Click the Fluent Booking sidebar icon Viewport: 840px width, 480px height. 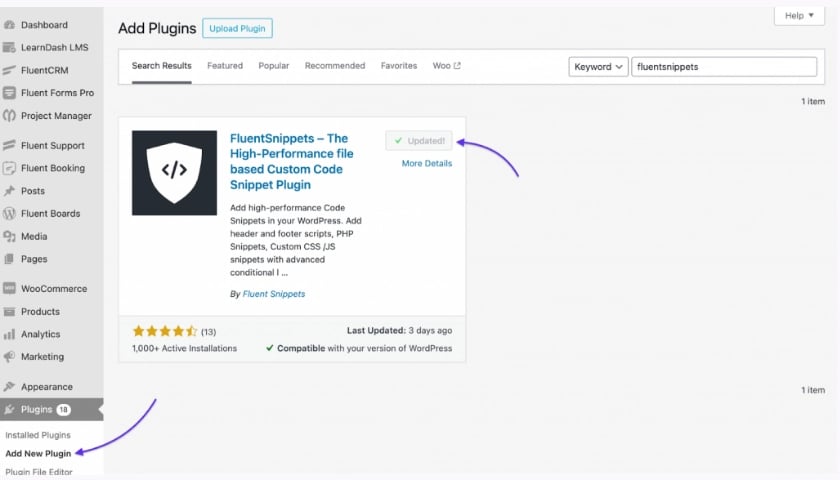pyautogui.click(x=9, y=168)
